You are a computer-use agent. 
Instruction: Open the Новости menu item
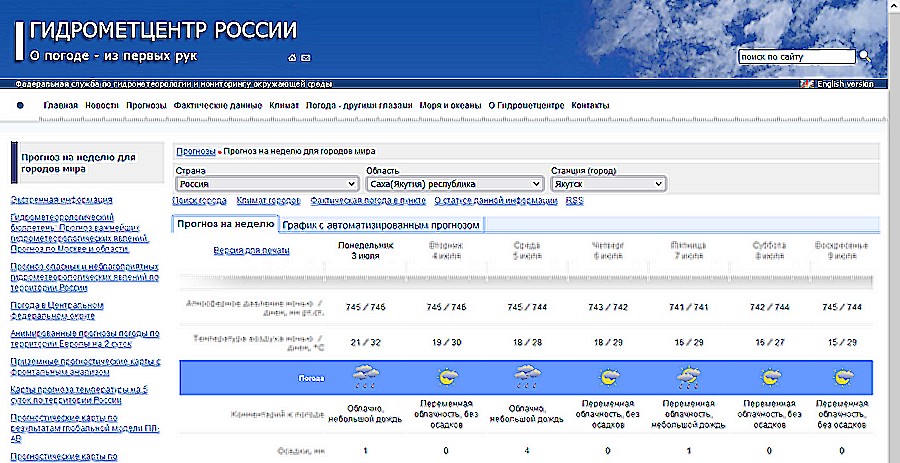[x=102, y=106]
